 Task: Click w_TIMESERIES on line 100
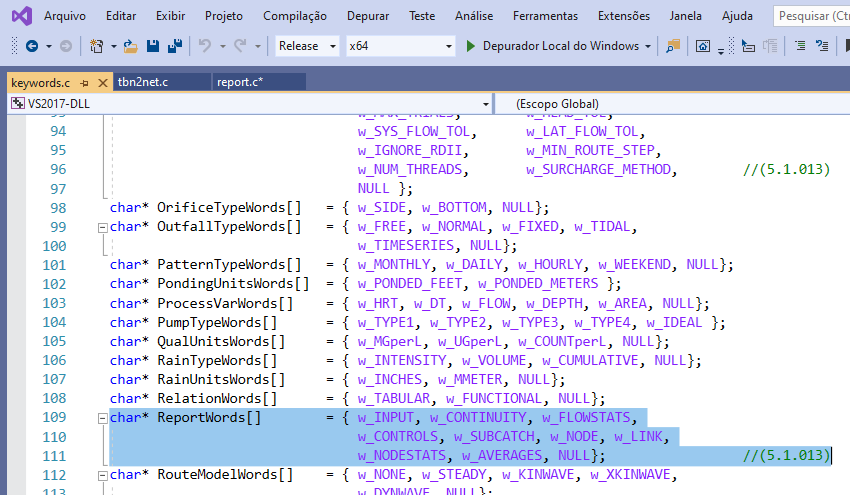(x=405, y=246)
